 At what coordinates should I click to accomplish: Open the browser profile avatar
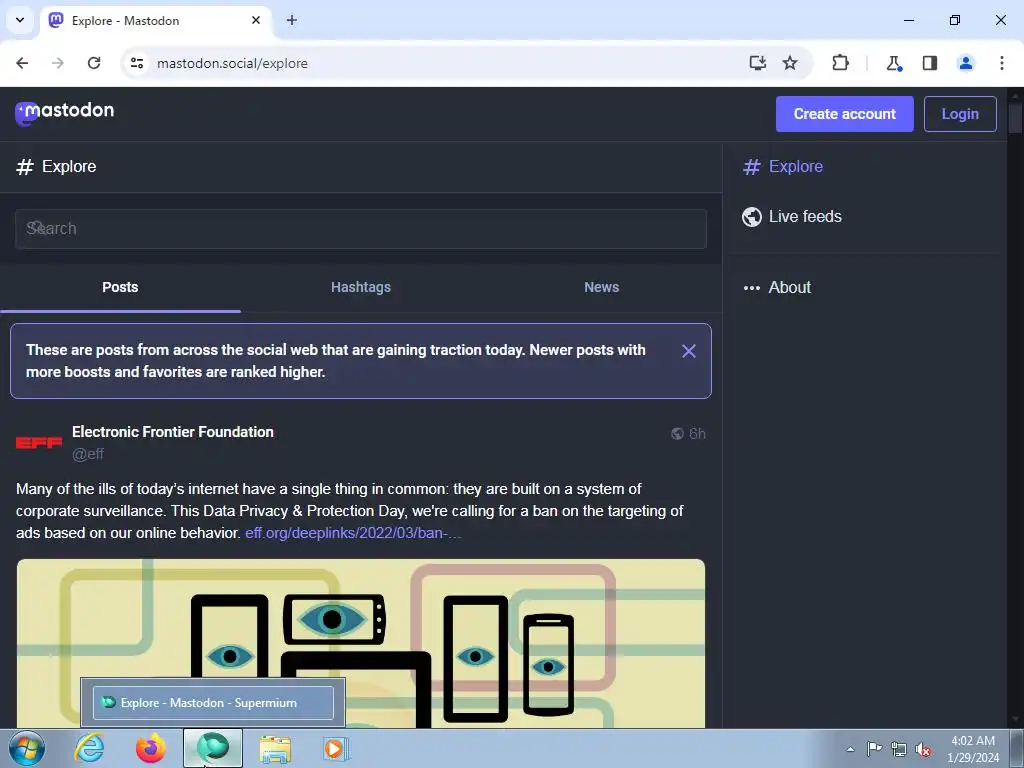click(x=966, y=63)
